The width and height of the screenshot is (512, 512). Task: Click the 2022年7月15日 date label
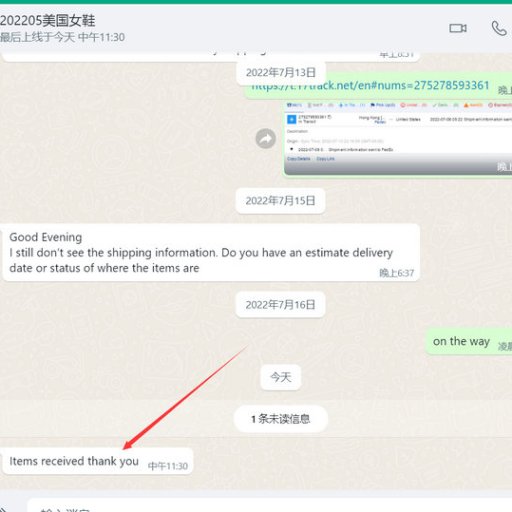tap(280, 201)
